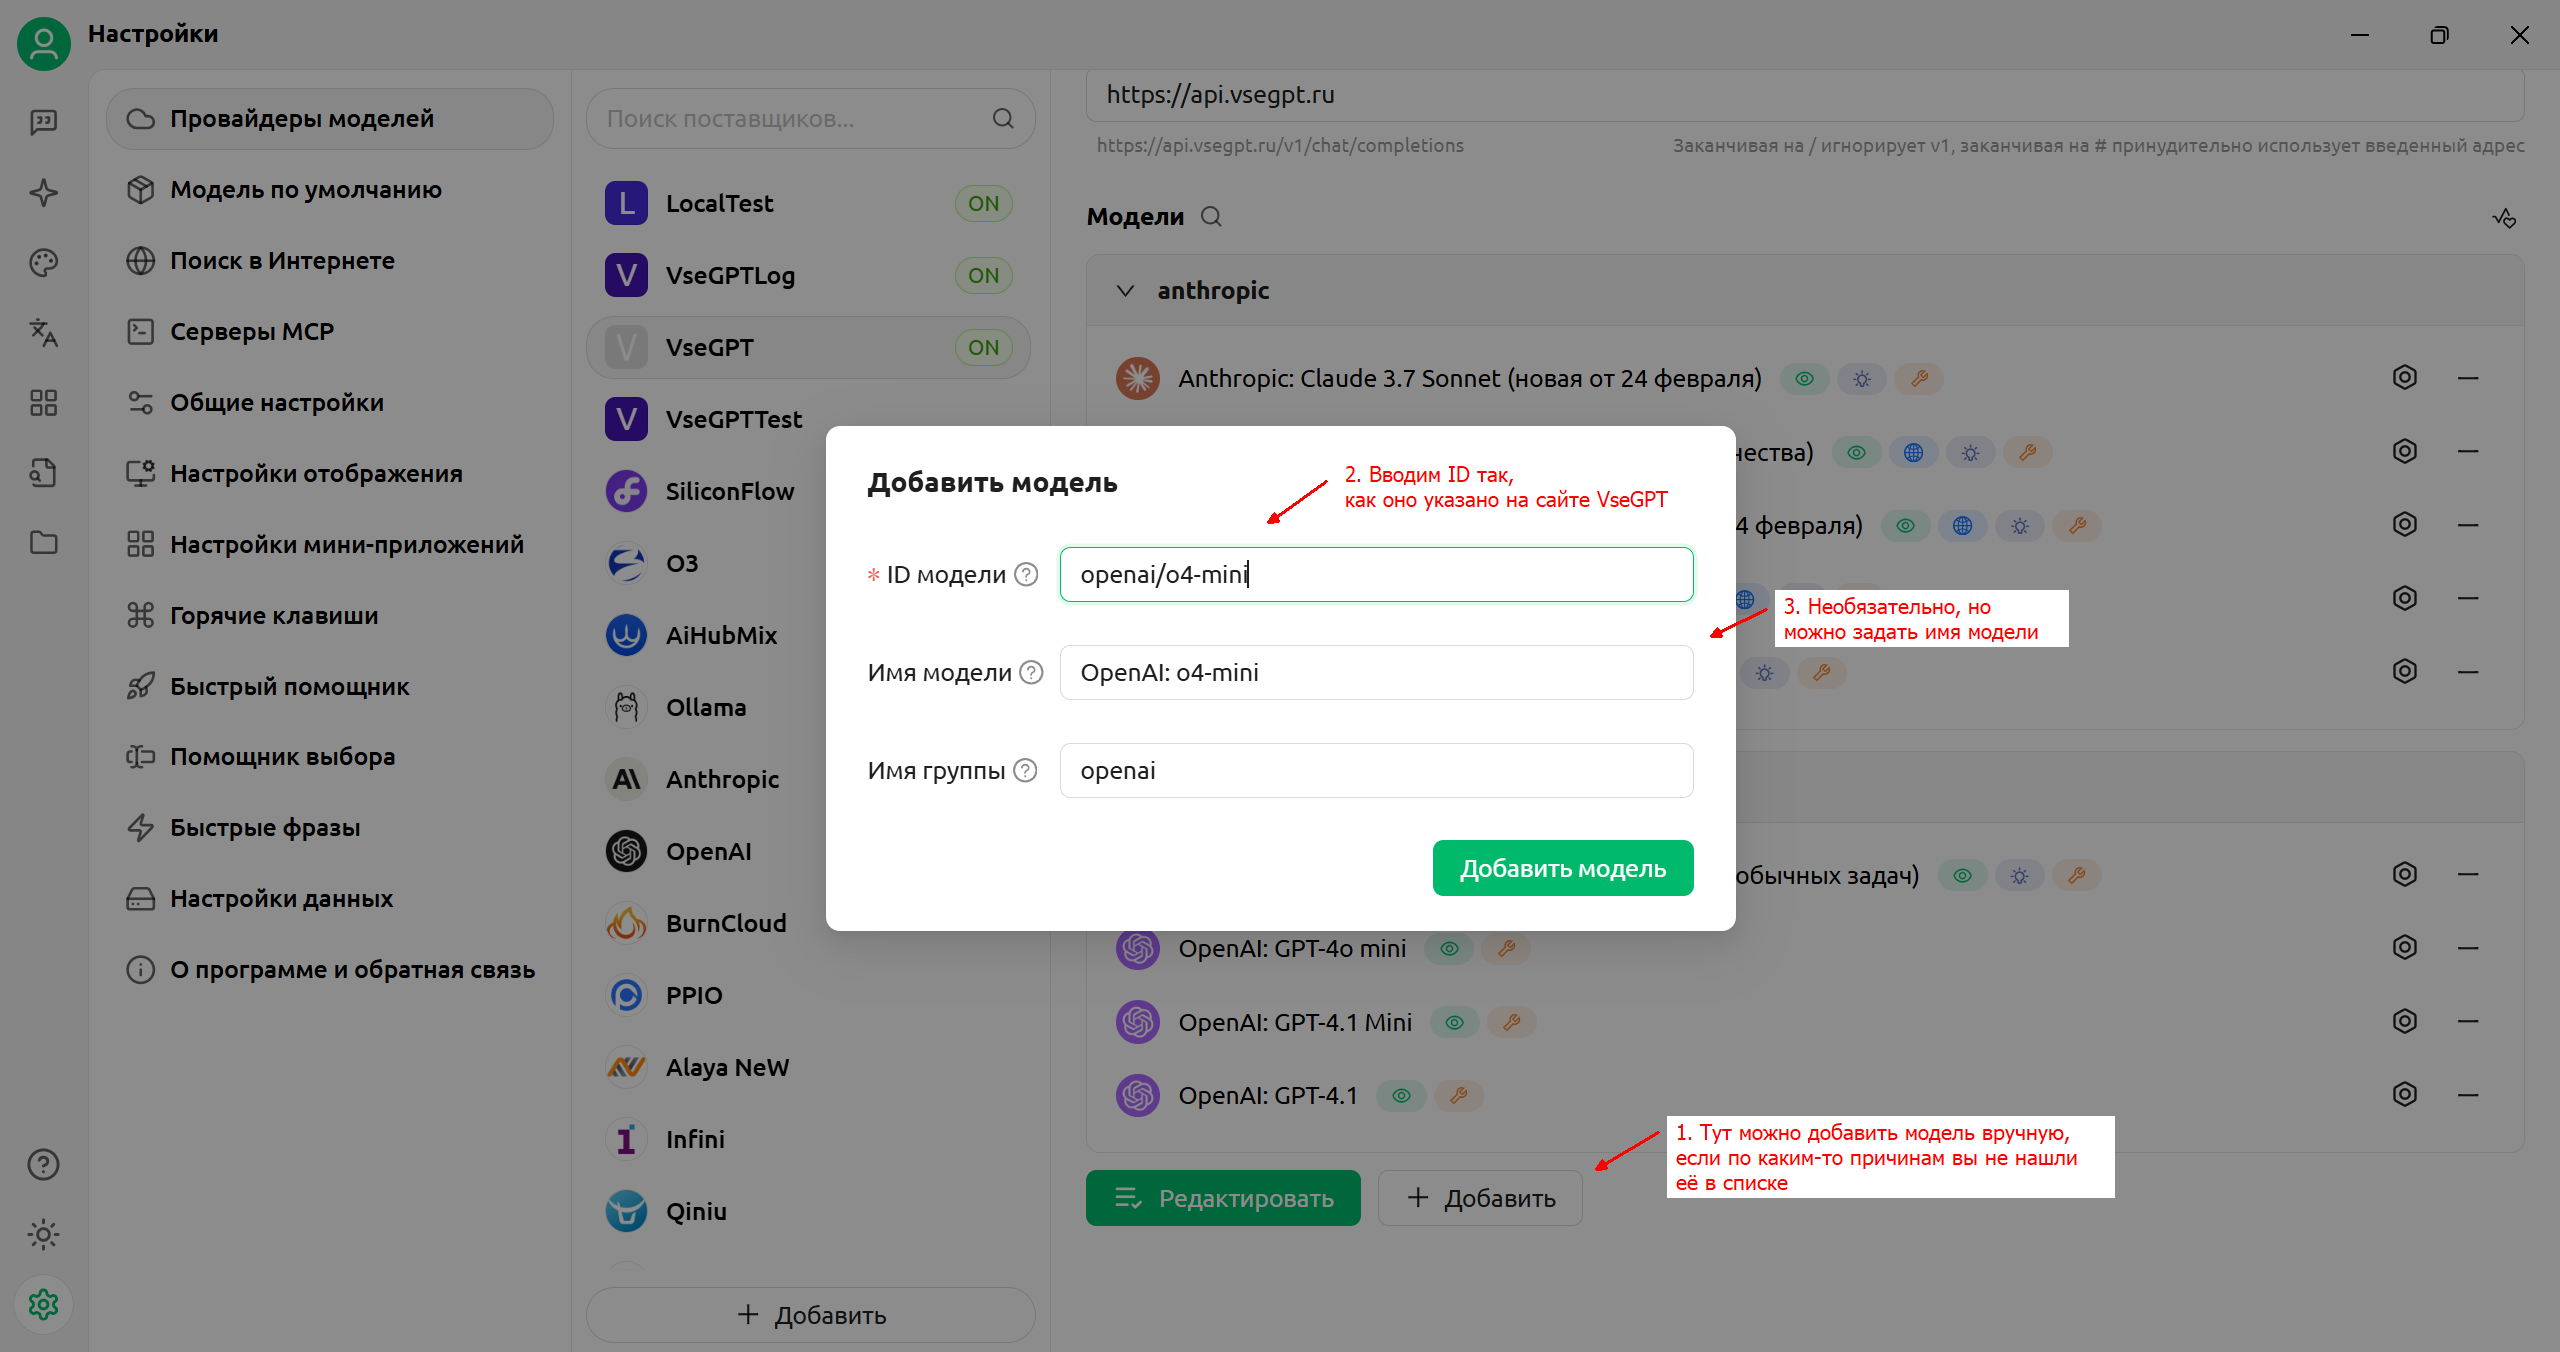
Task: Click Добавить button below models list
Action: click(1480, 1198)
